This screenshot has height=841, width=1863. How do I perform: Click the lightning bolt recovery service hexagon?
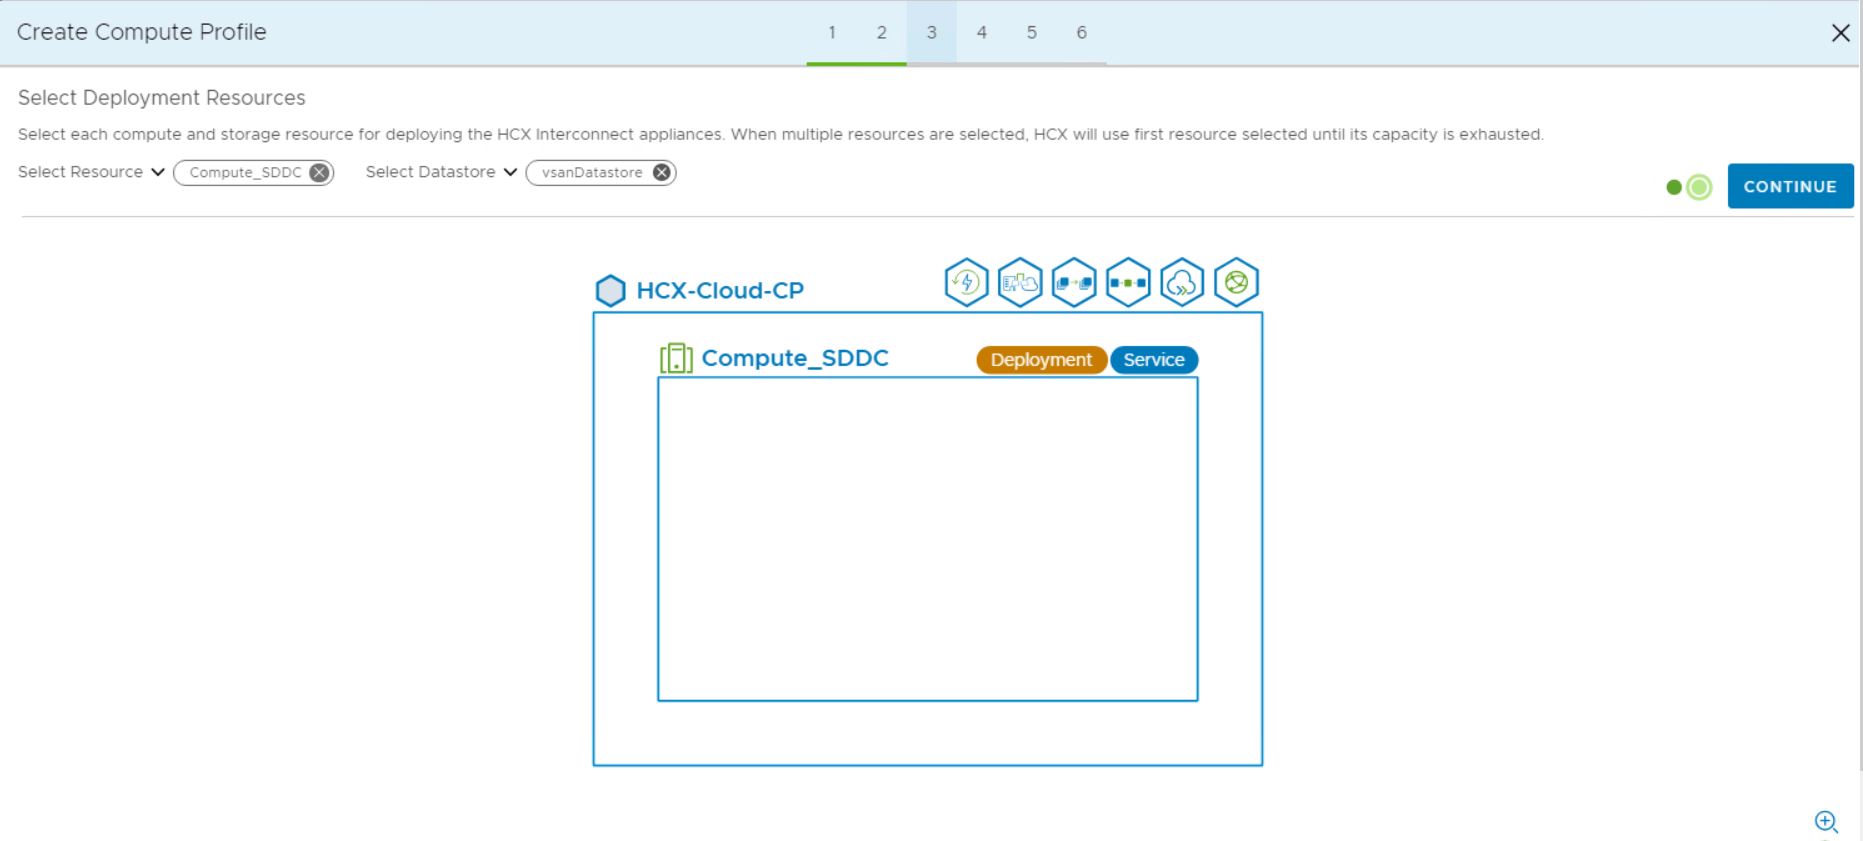(966, 283)
